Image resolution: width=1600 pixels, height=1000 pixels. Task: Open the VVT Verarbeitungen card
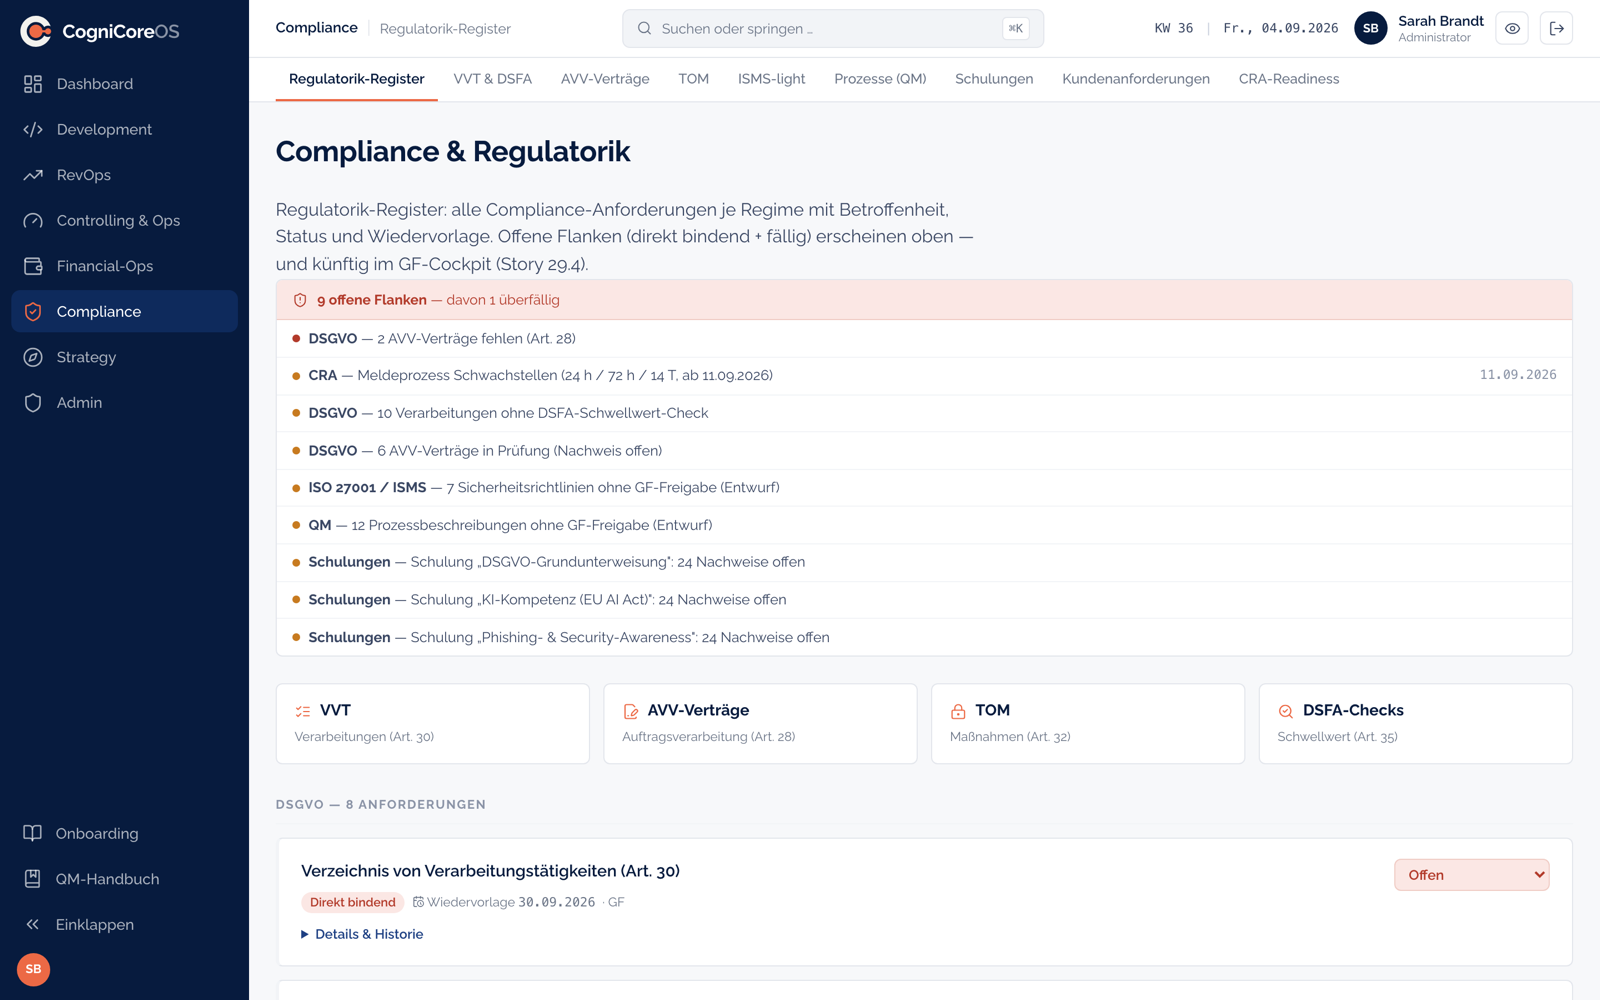[433, 724]
